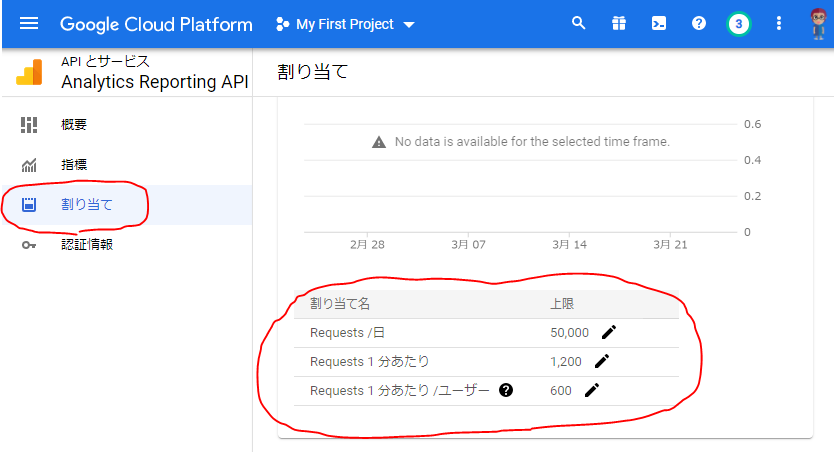
Task: Open the hamburger navigation menu
Action: click(x=29, y=24)
